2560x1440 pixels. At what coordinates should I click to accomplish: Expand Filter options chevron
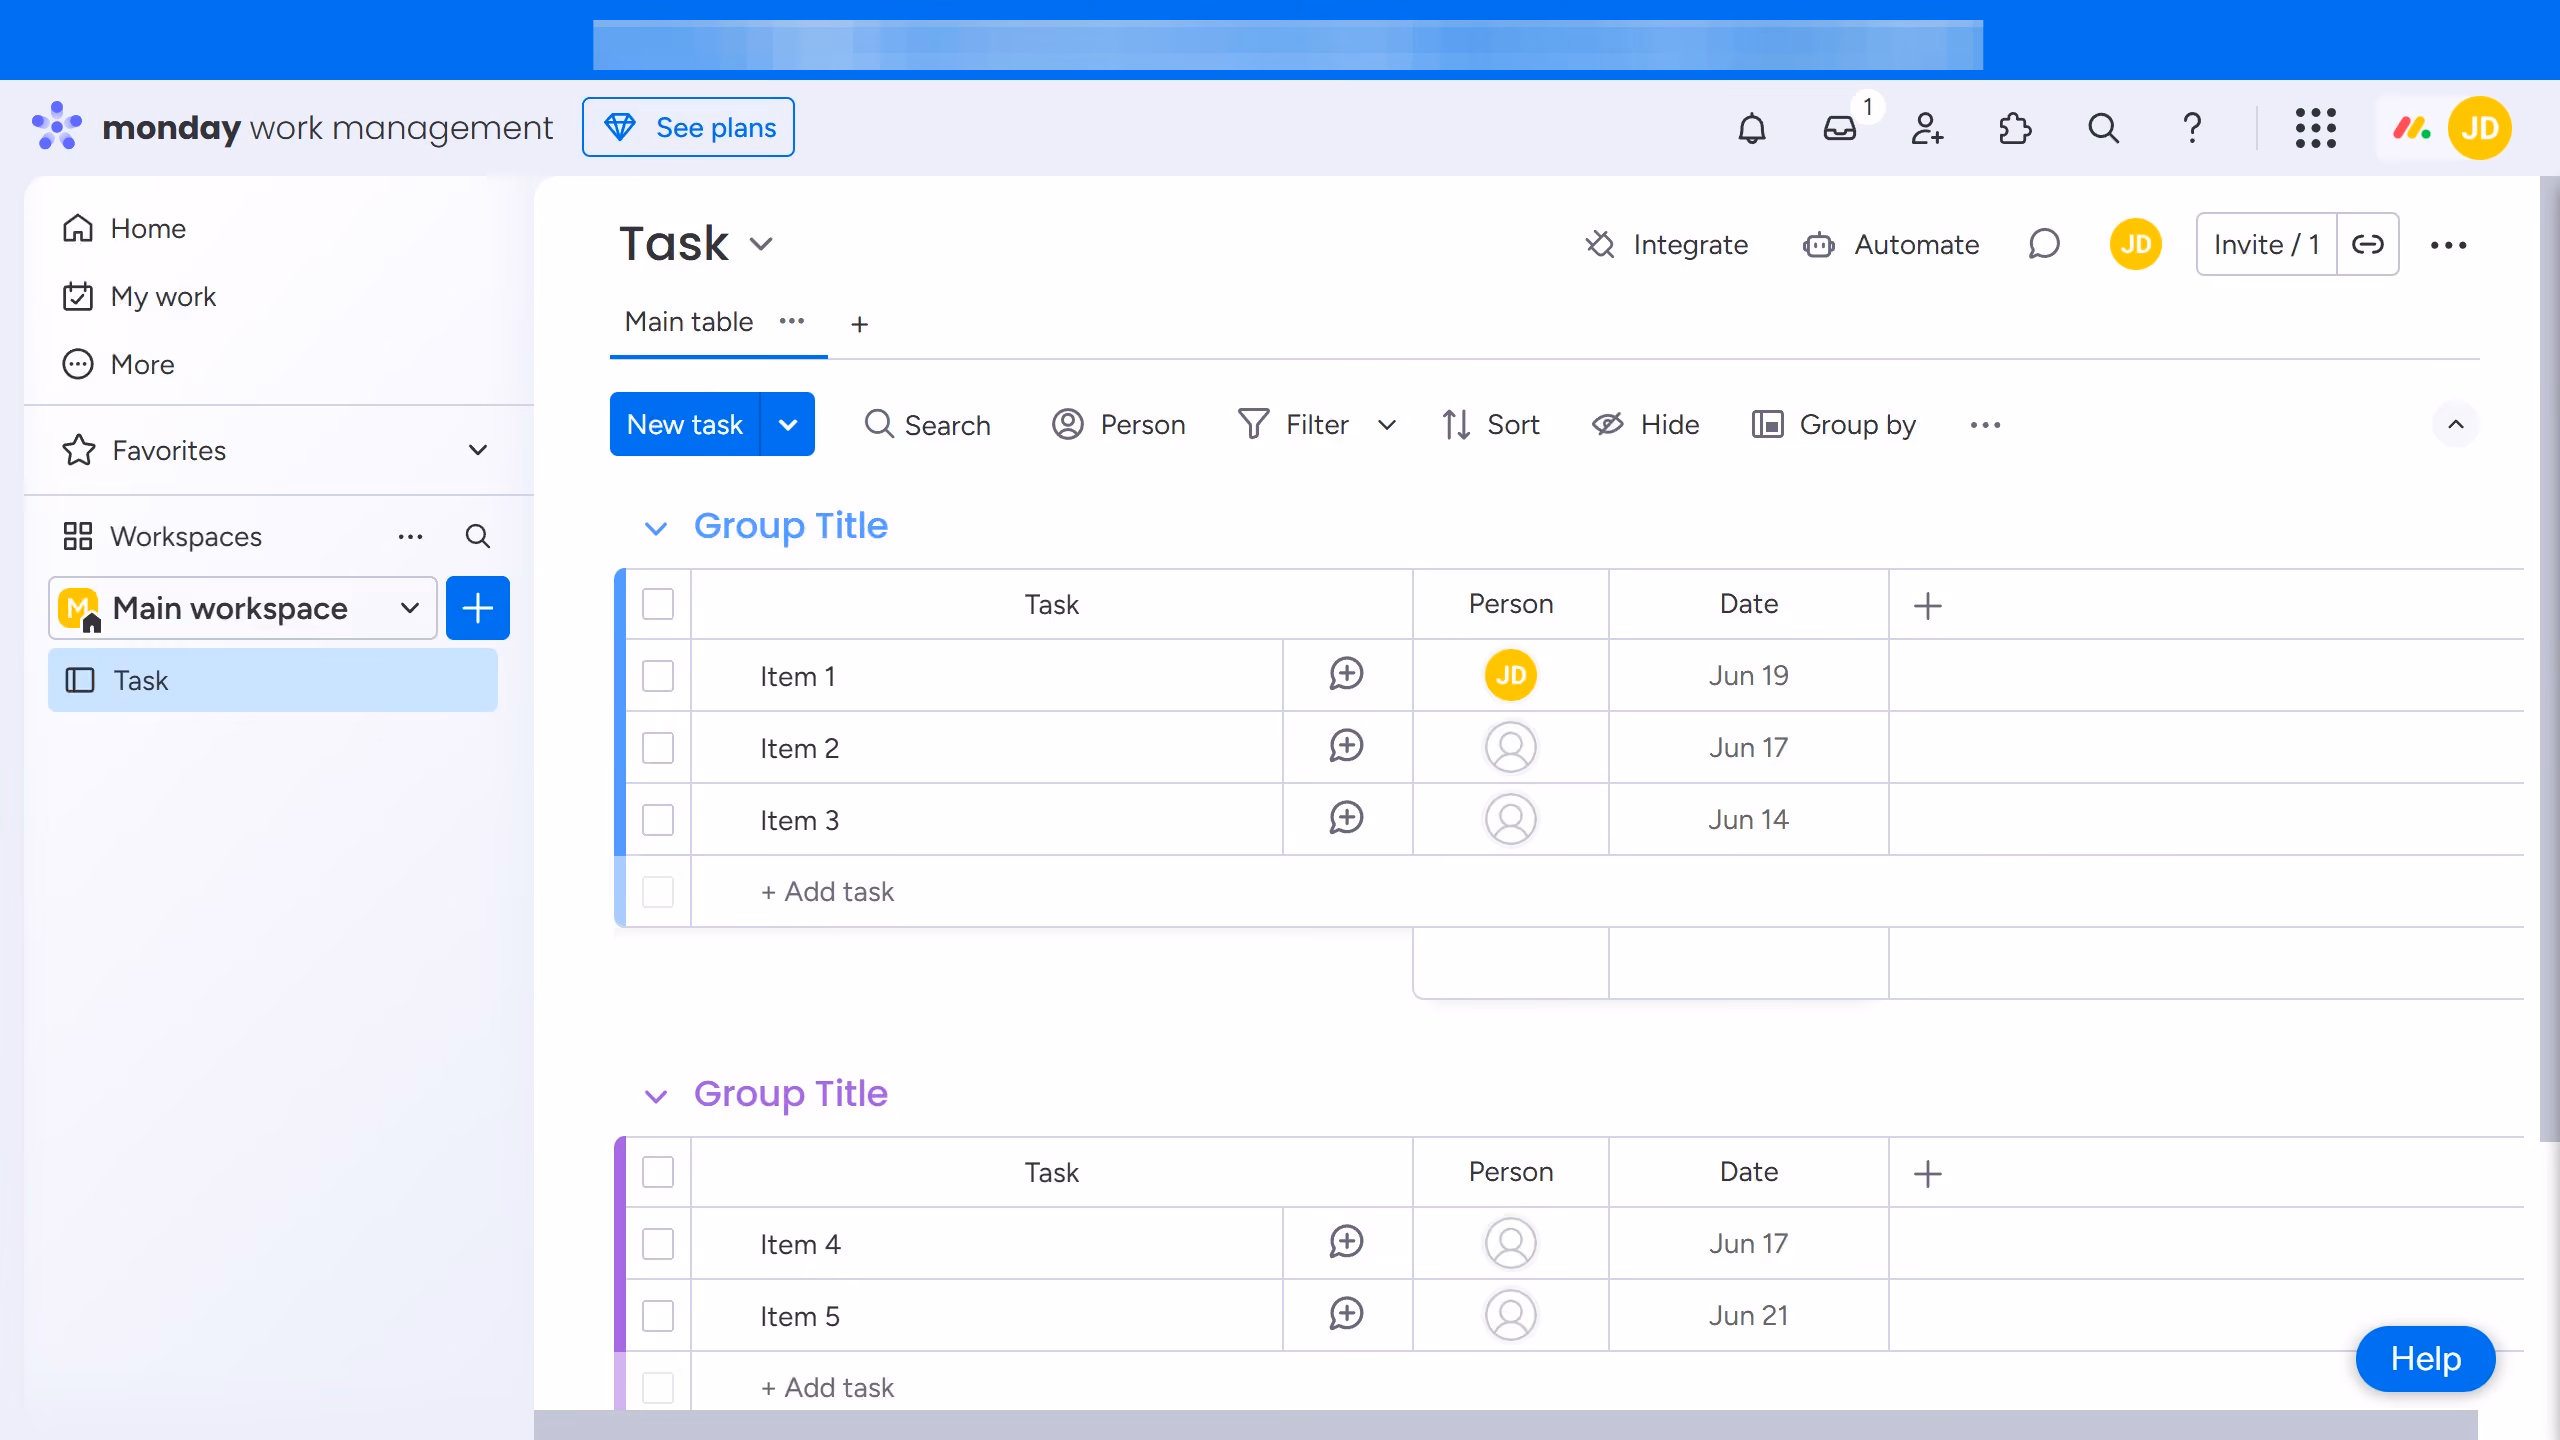pyautogui.click(x=1386, y=425)
